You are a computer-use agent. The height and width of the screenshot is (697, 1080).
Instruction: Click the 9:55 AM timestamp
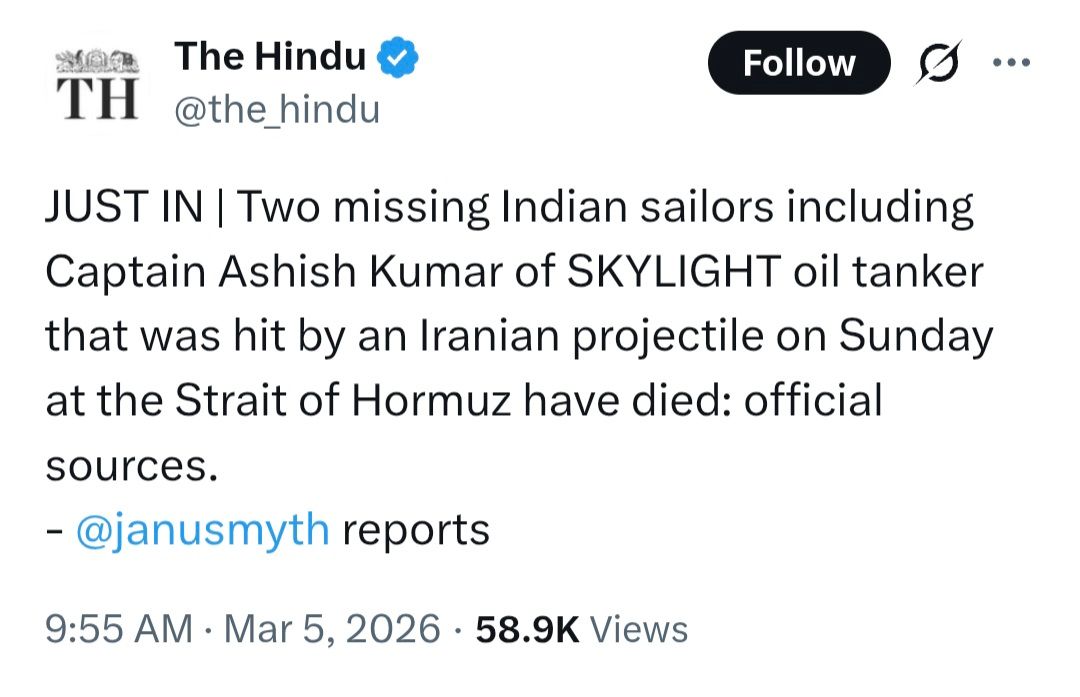click(x=119, y=629)
